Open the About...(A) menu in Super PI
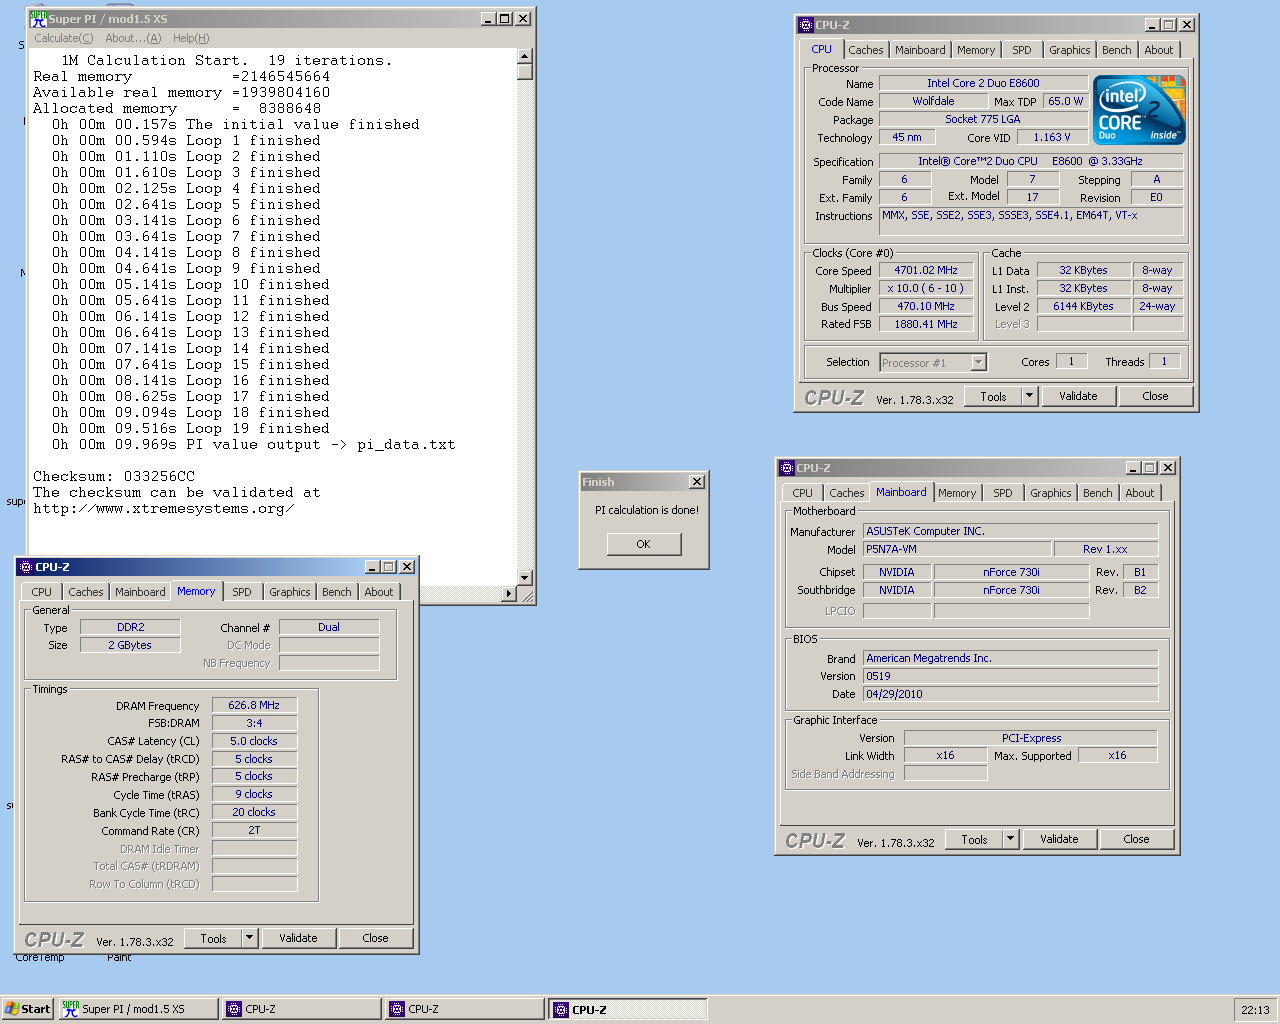 pyautogui.click(x=133, y=38)
